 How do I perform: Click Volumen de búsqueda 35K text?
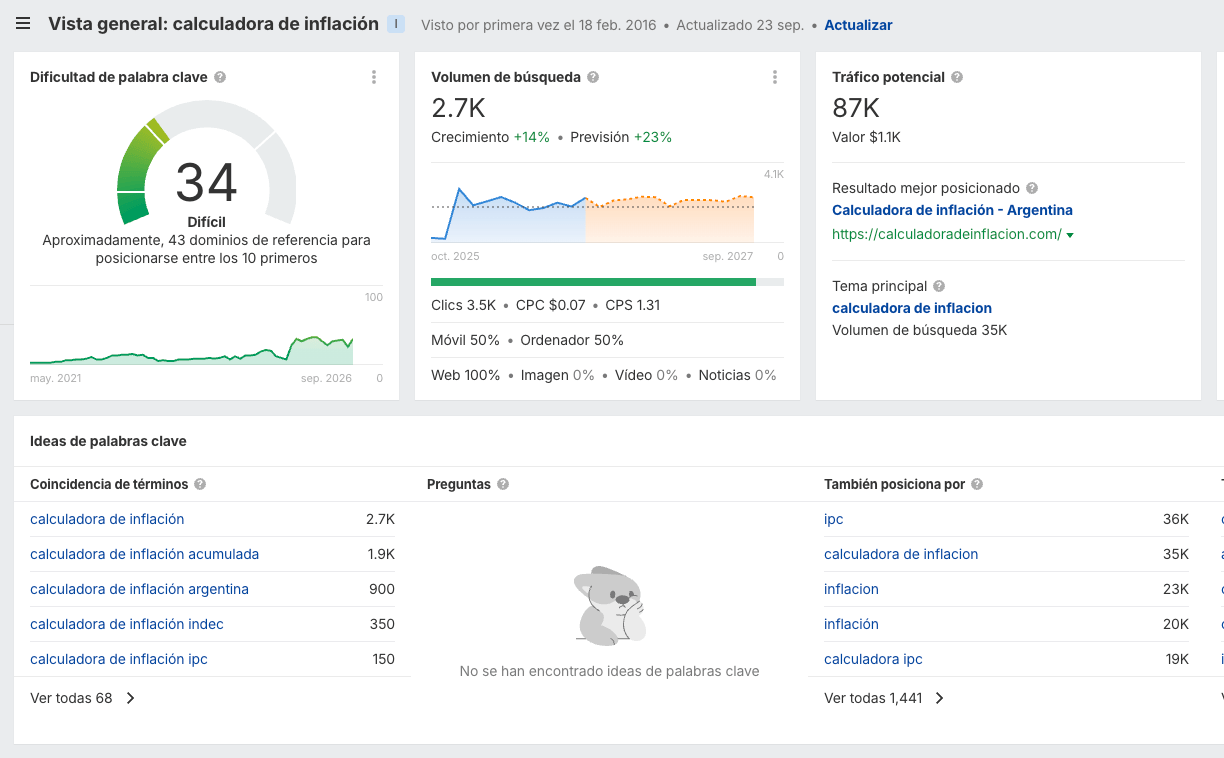pyautogui.click(x=919, y=330)
